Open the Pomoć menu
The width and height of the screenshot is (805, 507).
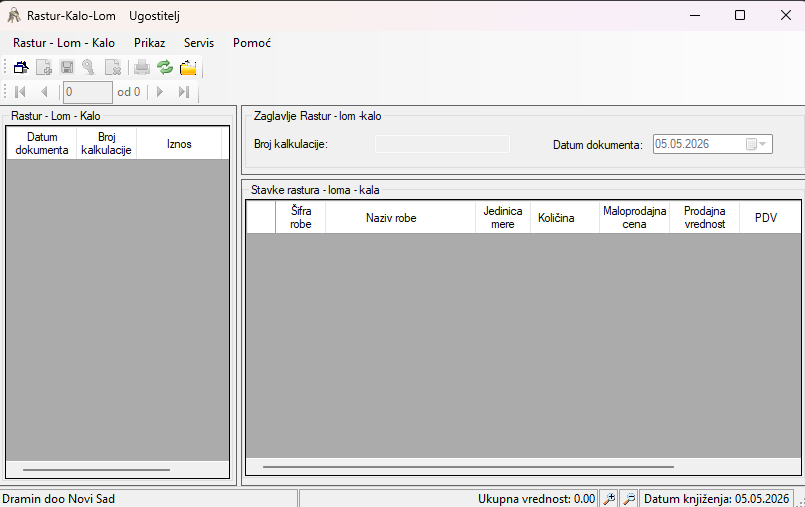coord(252,43)
